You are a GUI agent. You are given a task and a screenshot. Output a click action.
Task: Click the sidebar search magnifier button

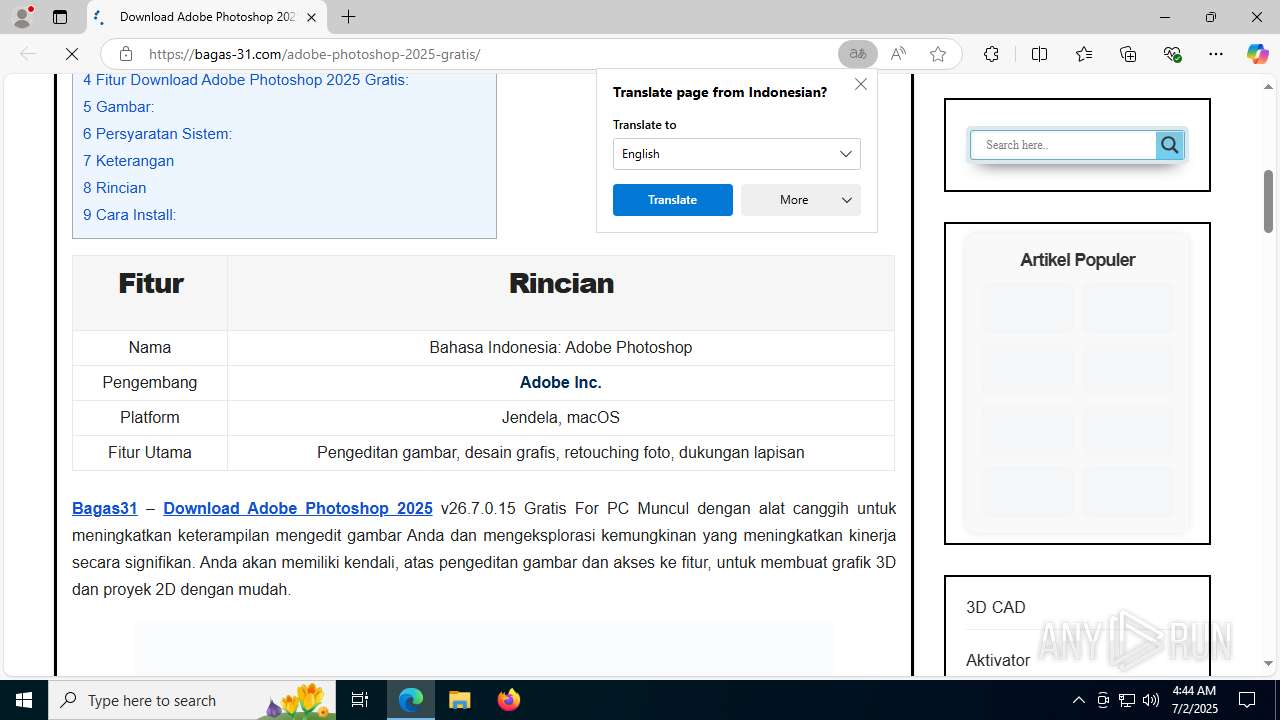[x=1170, y=145]
